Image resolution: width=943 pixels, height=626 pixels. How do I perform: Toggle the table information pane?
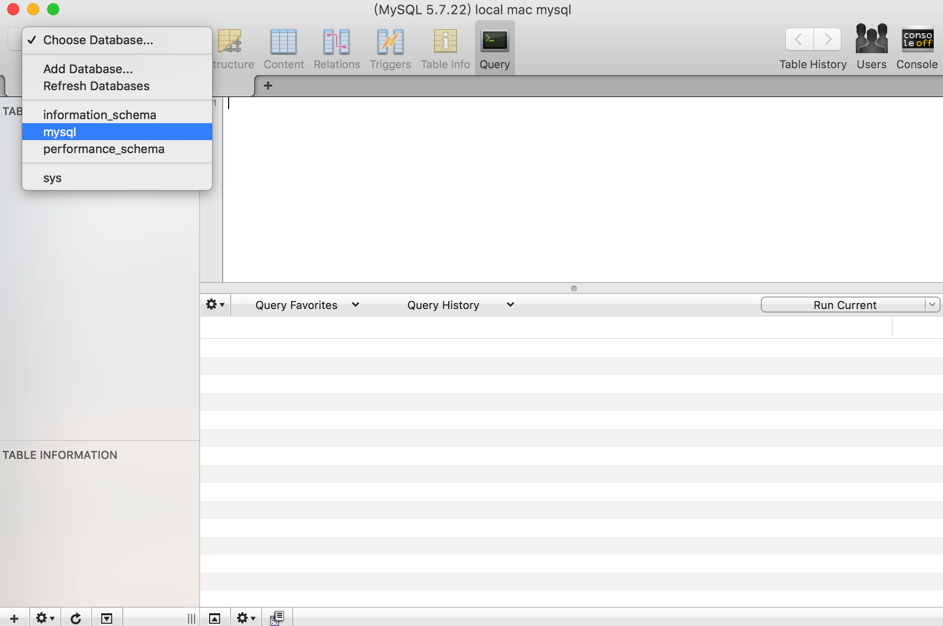(x=106, y=618)
